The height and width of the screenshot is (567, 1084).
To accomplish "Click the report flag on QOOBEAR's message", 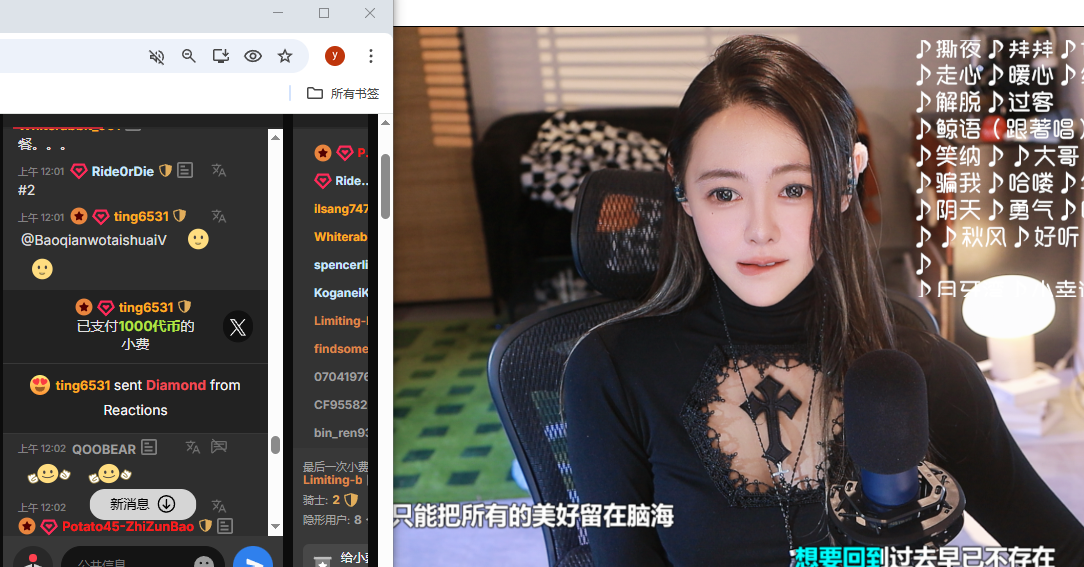I will pos(219,447).
